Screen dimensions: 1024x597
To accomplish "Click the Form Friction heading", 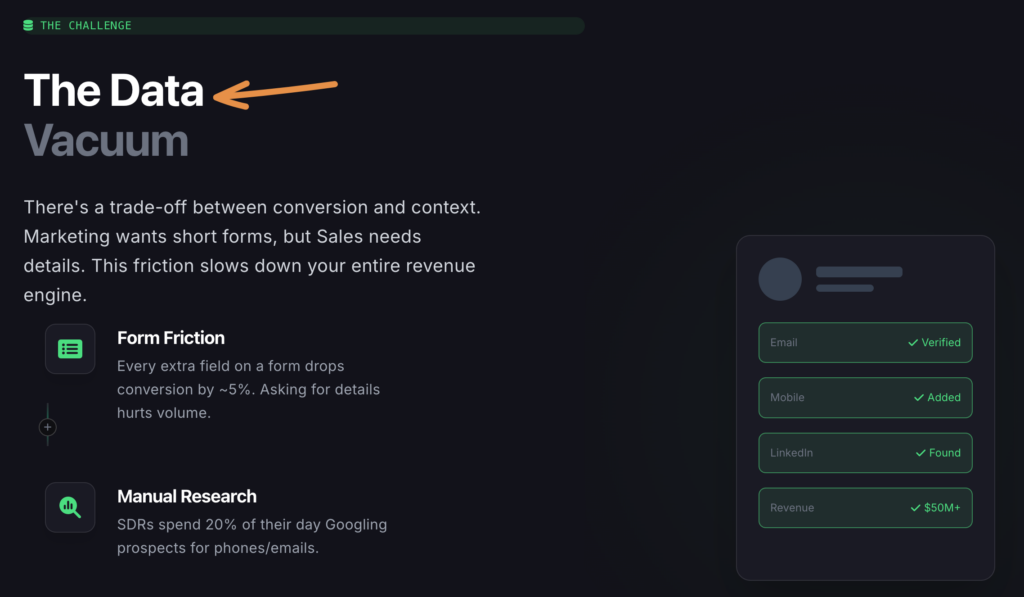I will coord(171,338).
